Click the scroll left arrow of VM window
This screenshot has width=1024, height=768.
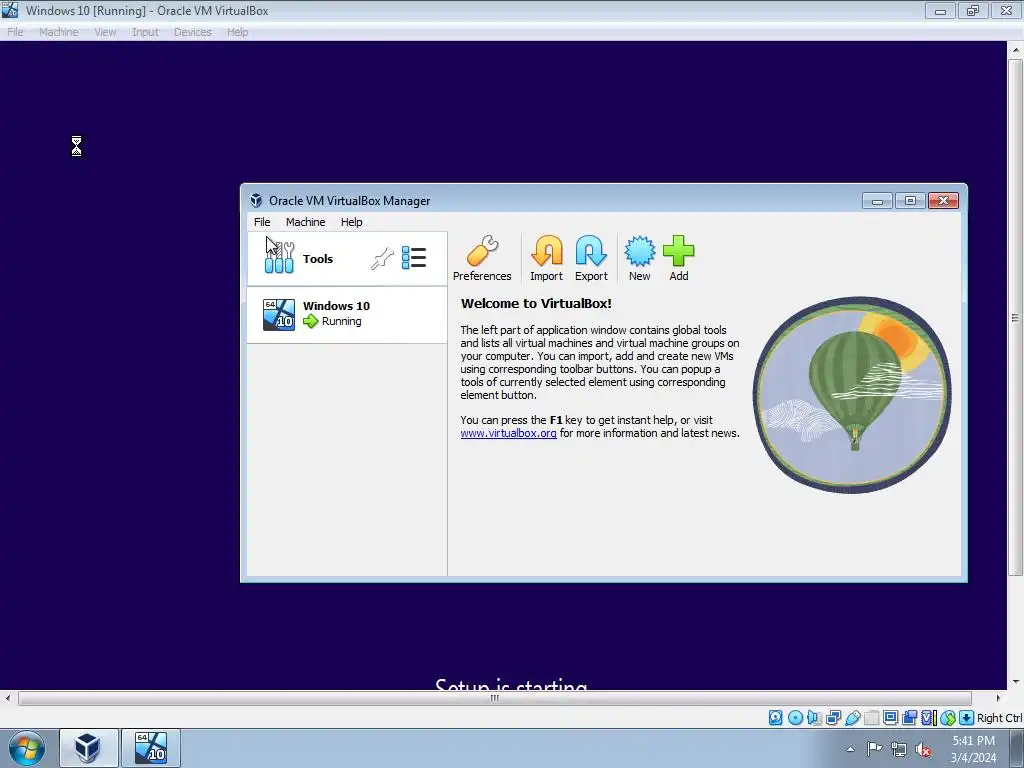pyautogui.click(x=7, y=698)
